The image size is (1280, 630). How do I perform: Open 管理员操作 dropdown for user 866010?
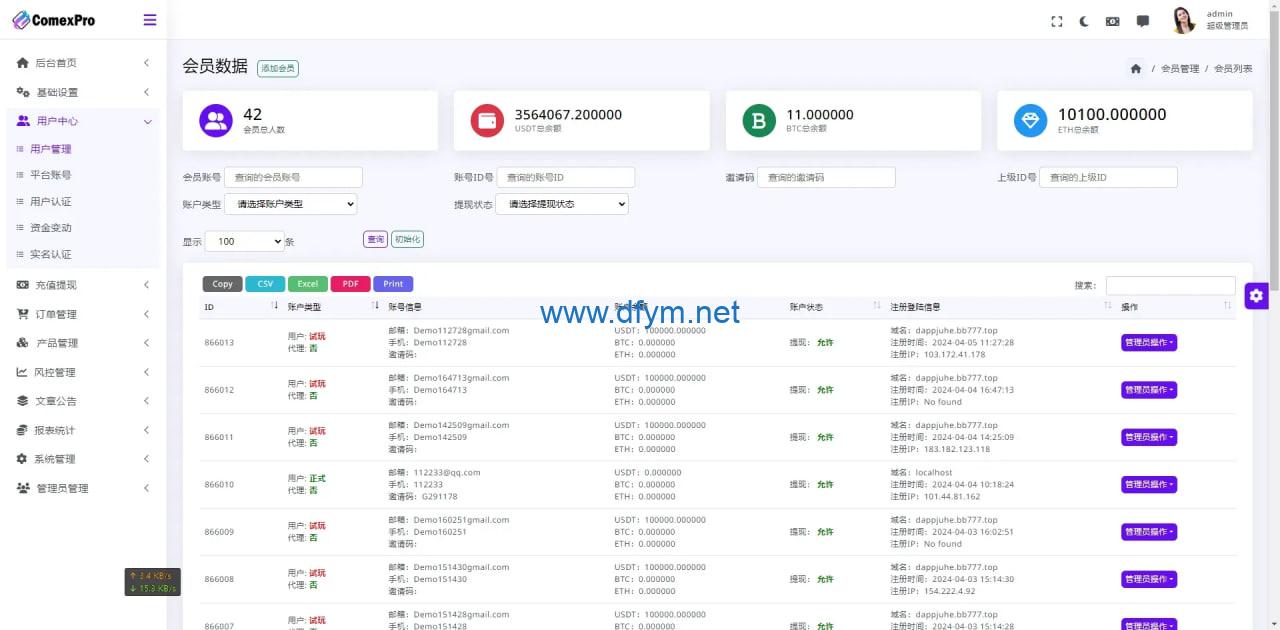coord(1149,485)
